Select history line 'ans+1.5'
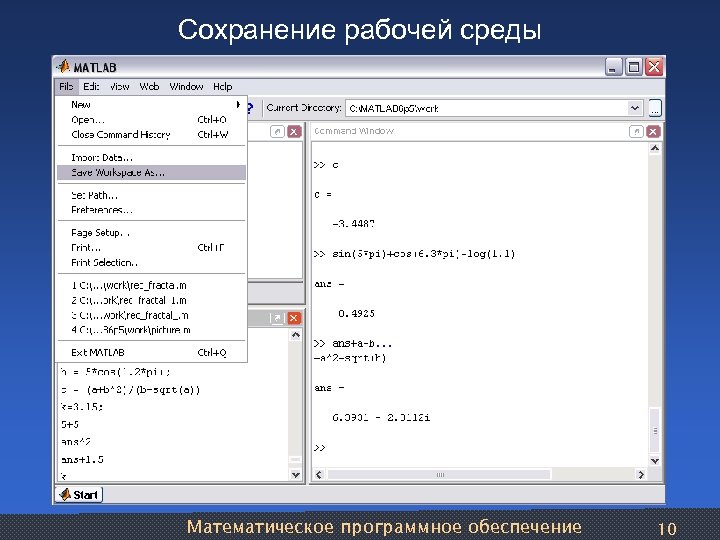The width and height of the screenshot is (720, 540). click(x=82, y=459)
